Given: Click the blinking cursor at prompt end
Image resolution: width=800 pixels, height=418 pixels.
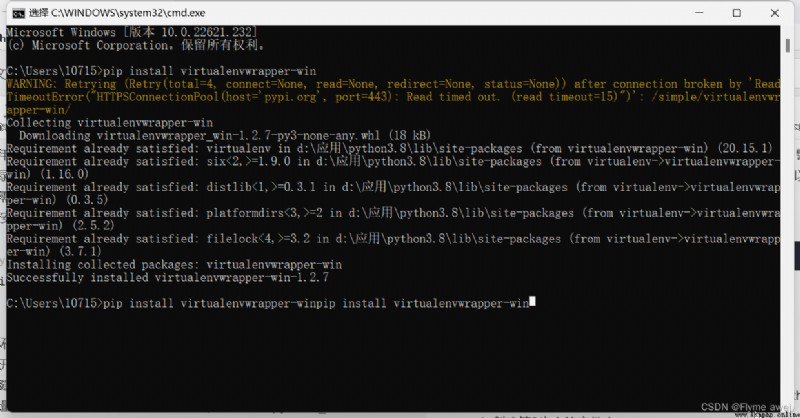Looking at the screenshot, I should (532, 302).
